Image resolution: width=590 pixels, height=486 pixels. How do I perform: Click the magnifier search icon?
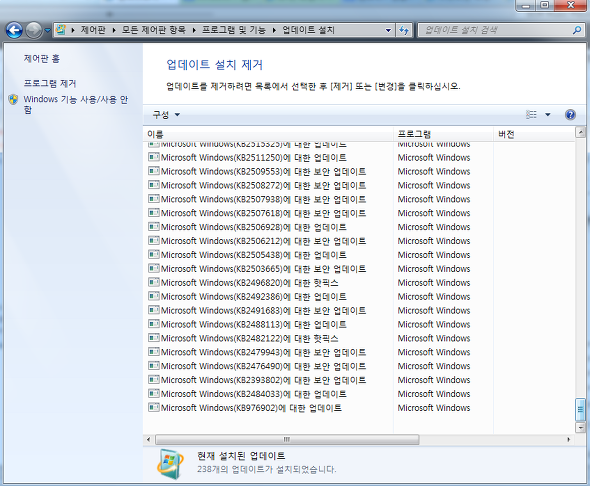(x=577, y=30)
